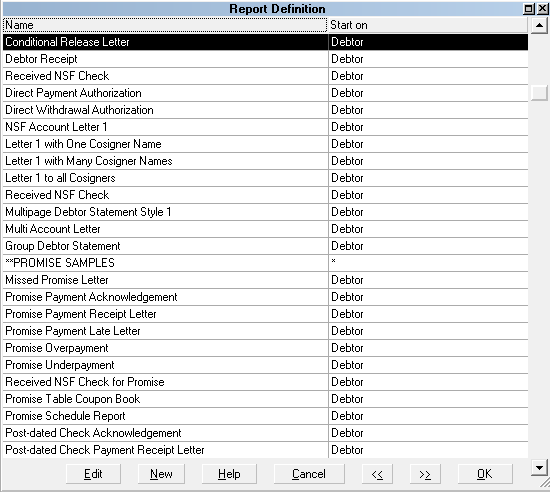Image resolution: width=550 pixels, height=492 pixels.
Task: Confirm selection with the OK button
Action: click(x=485, y=474)
